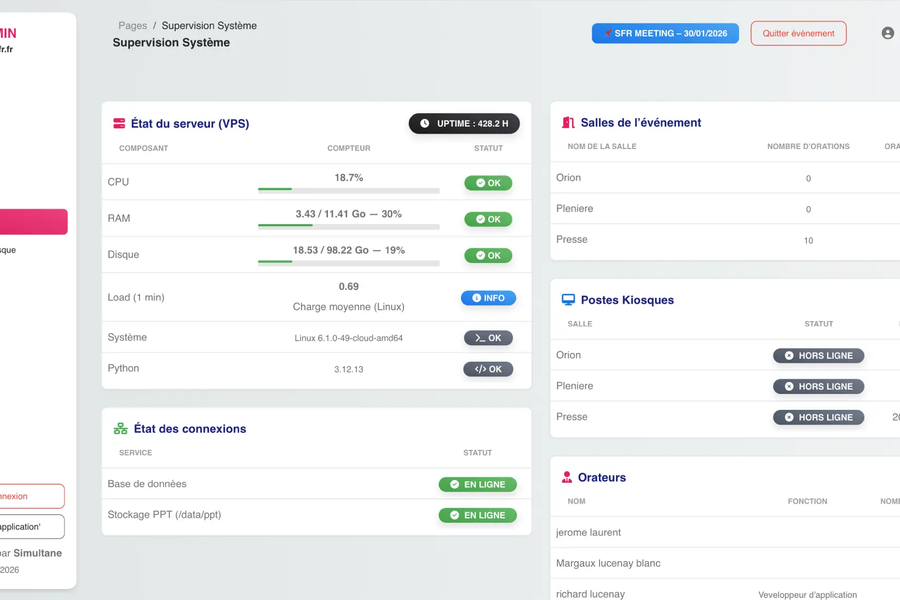Click the Python version 3.12.13
This screenshot has width=900, height=600.
click(x=348, y=369)
